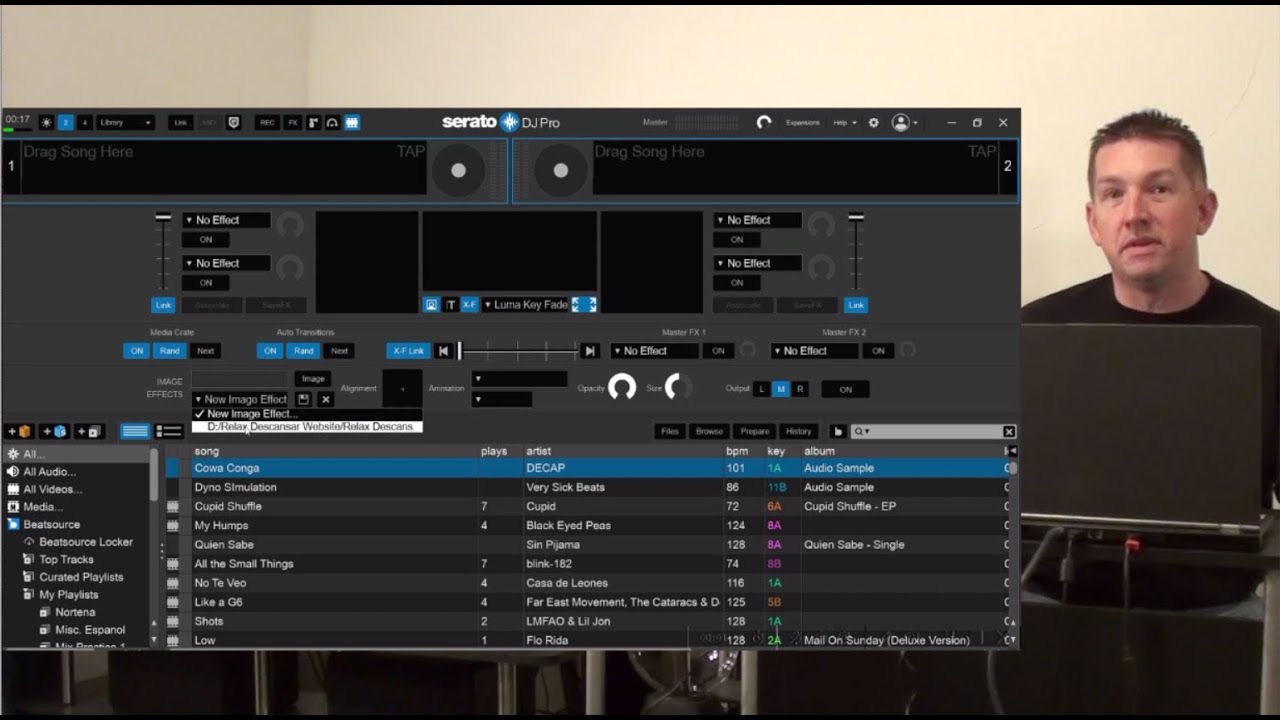Open the Library layout dropdown
Viewport: 1280px width, 720px height.
pyautogui.click(x=125, y=123)
